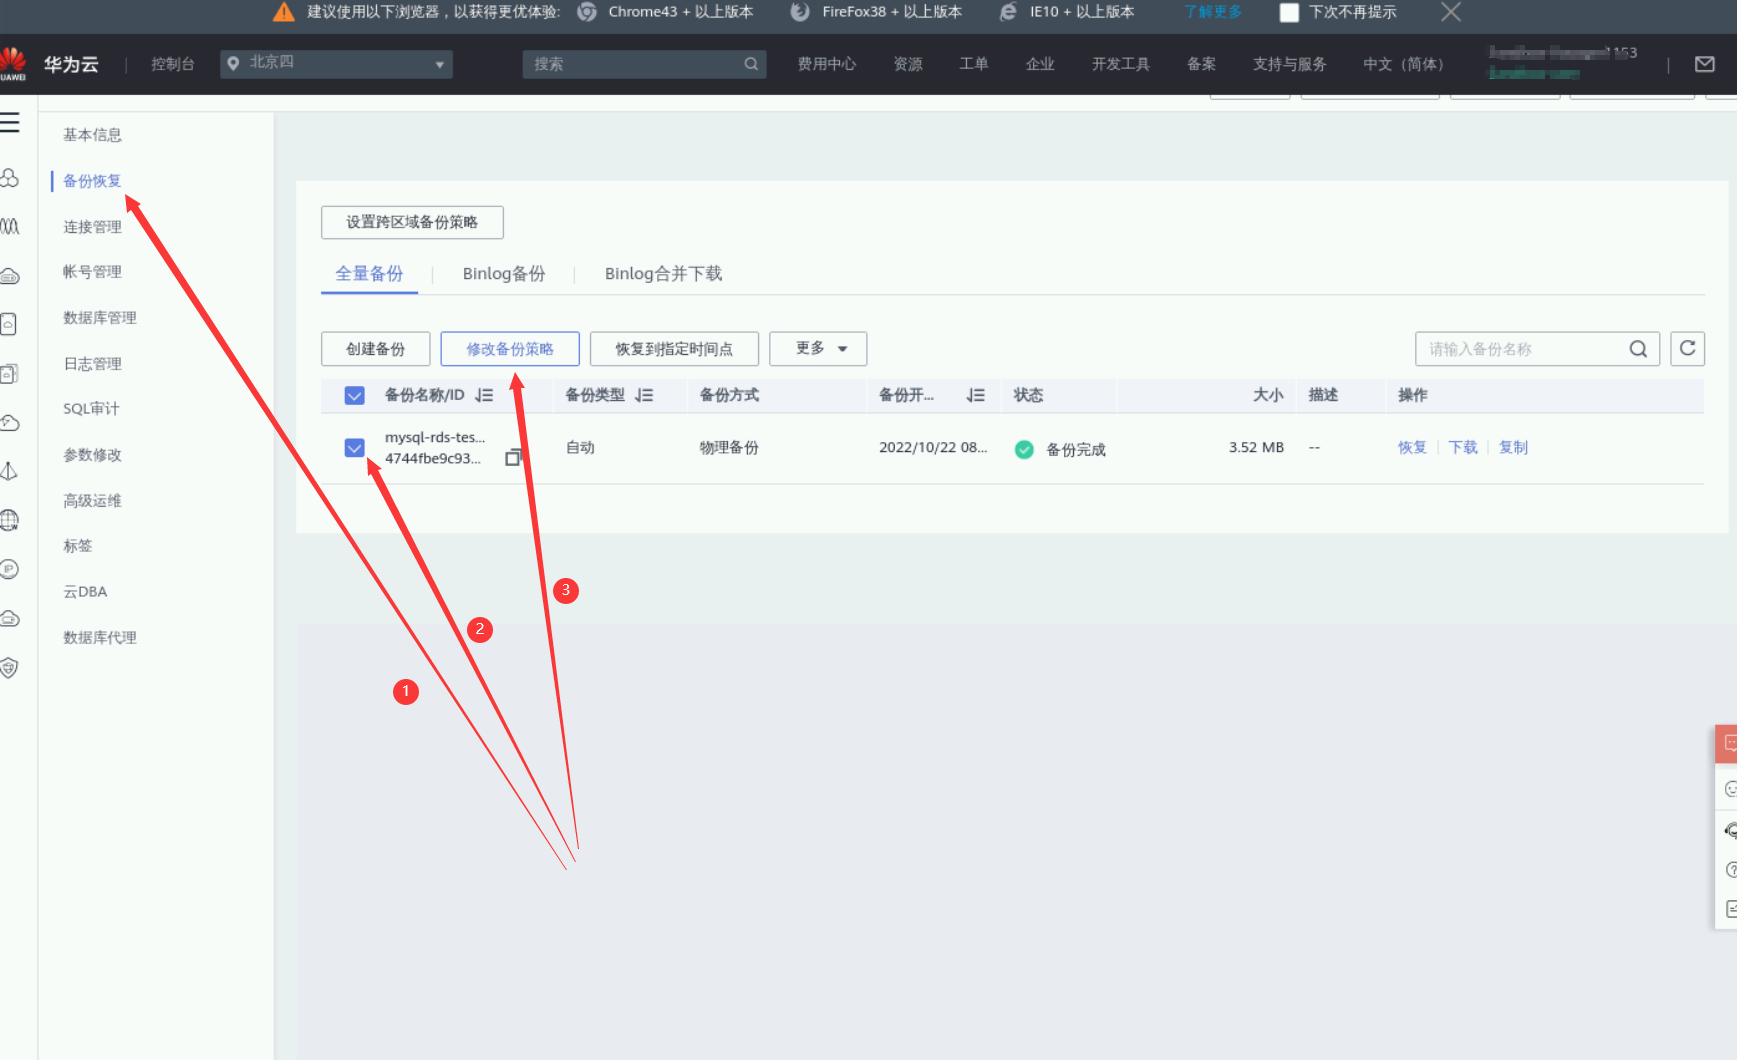Click the 设置跨区域备份策略 button

(x=412, y=222)
